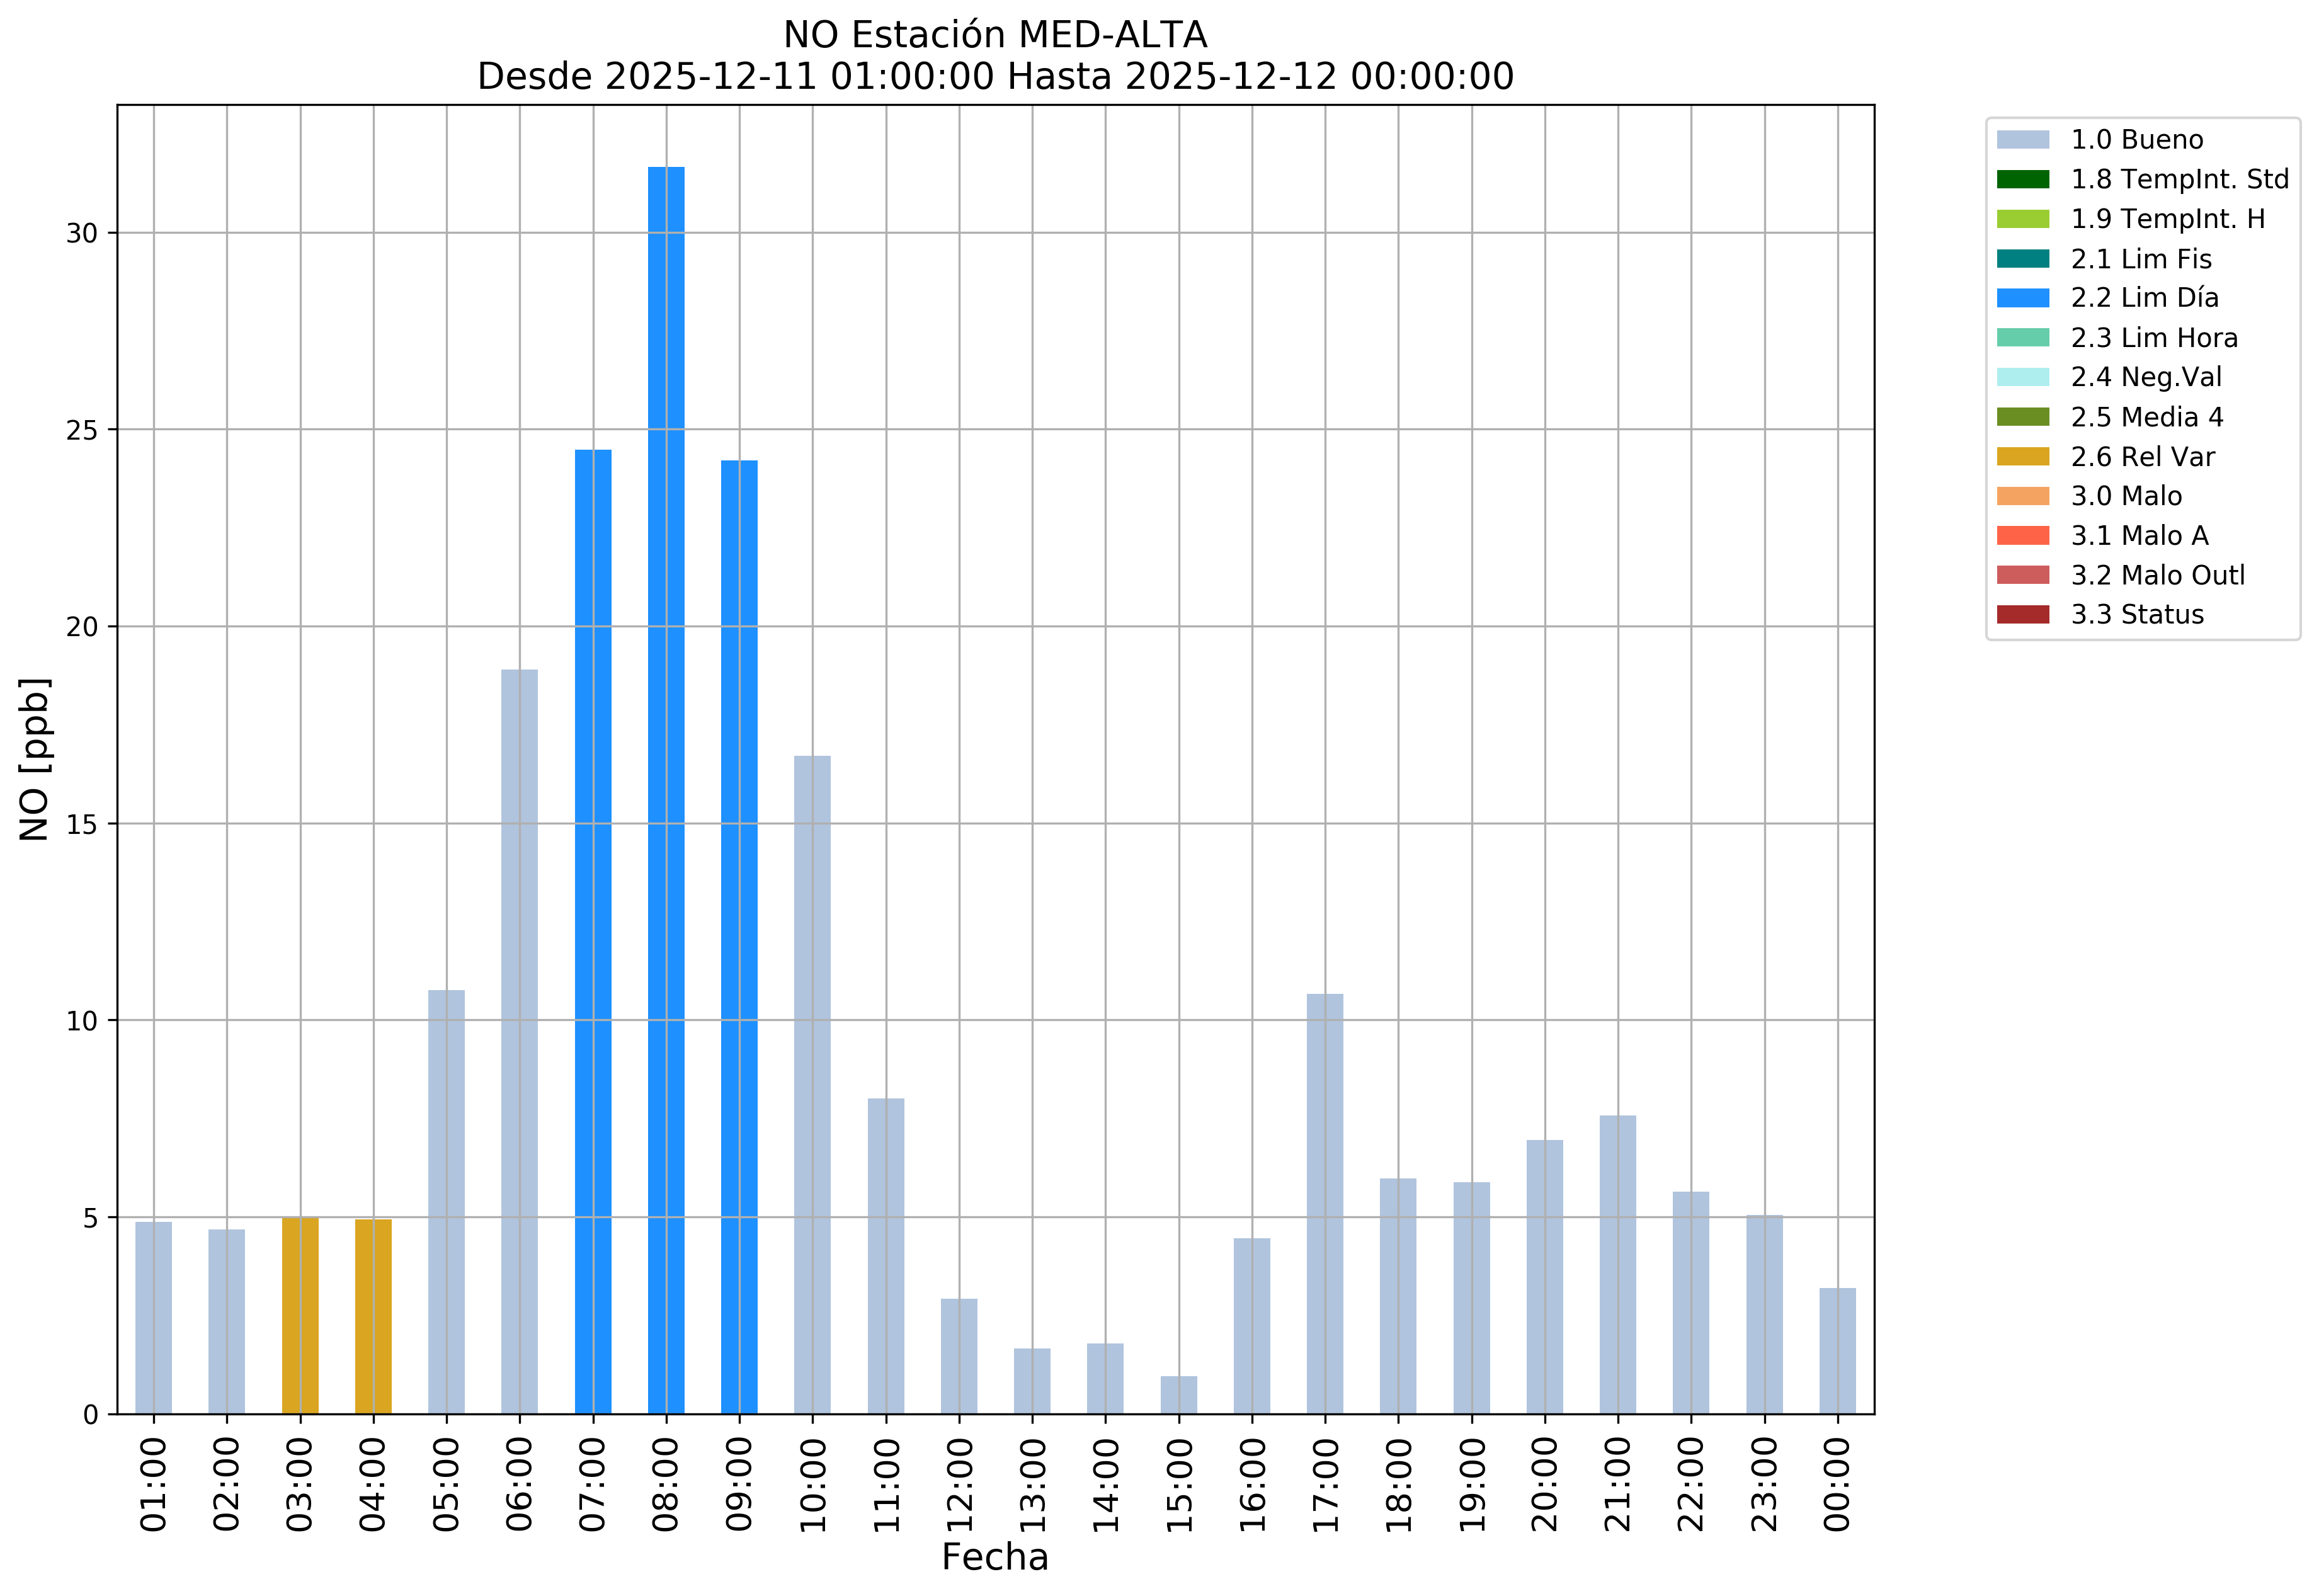Click the golden bar at 03:00
Screen dimensions: 2319x1596
pos(300,1315)
